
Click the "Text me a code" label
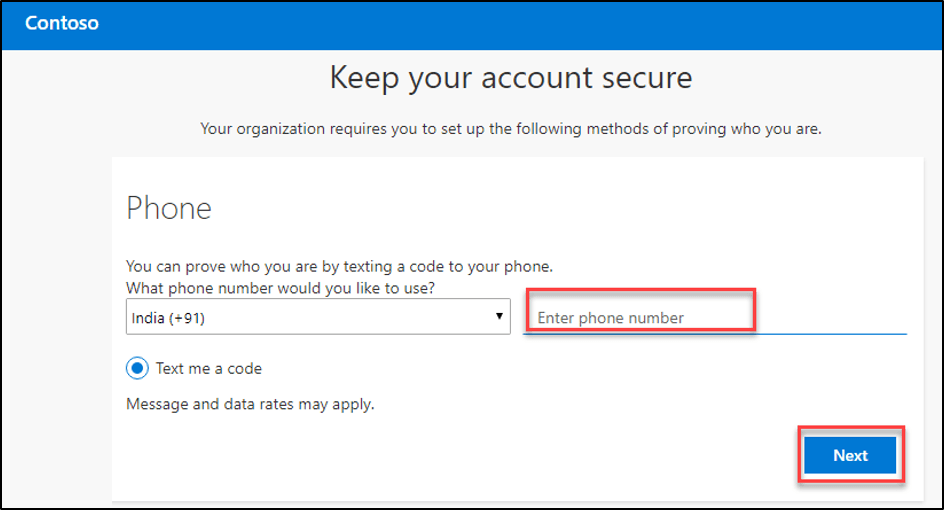click(x=208, y=368)
